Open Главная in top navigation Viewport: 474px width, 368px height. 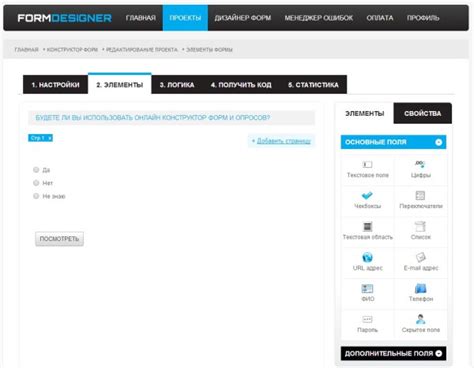click(x=141, y=18)
